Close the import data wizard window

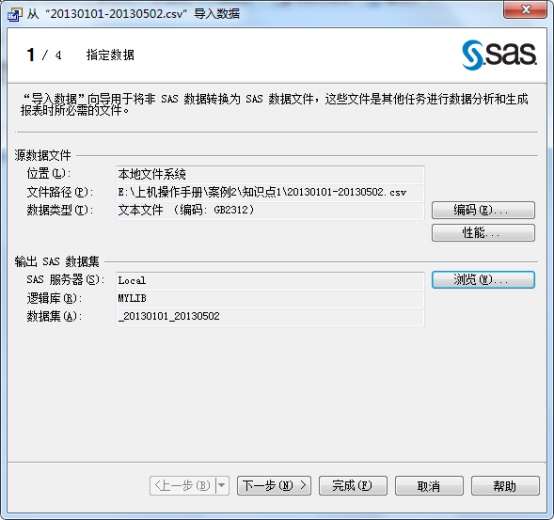525,9
